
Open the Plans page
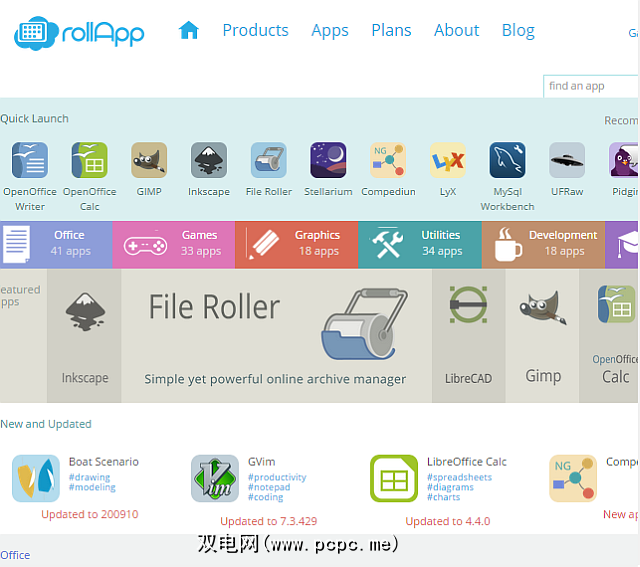pyautogui.click(x=391, y=30)
